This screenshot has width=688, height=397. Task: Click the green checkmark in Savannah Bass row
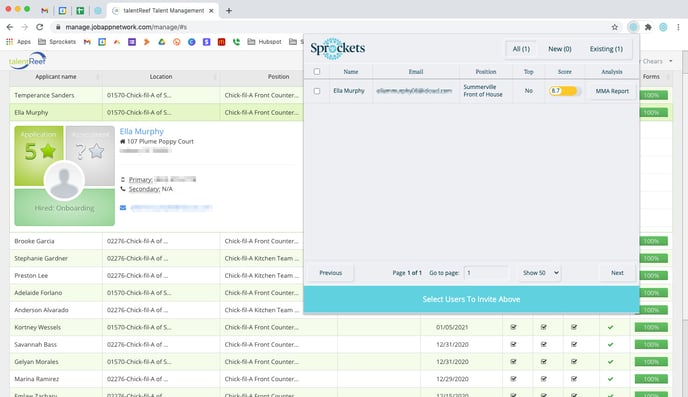point(610,344)
